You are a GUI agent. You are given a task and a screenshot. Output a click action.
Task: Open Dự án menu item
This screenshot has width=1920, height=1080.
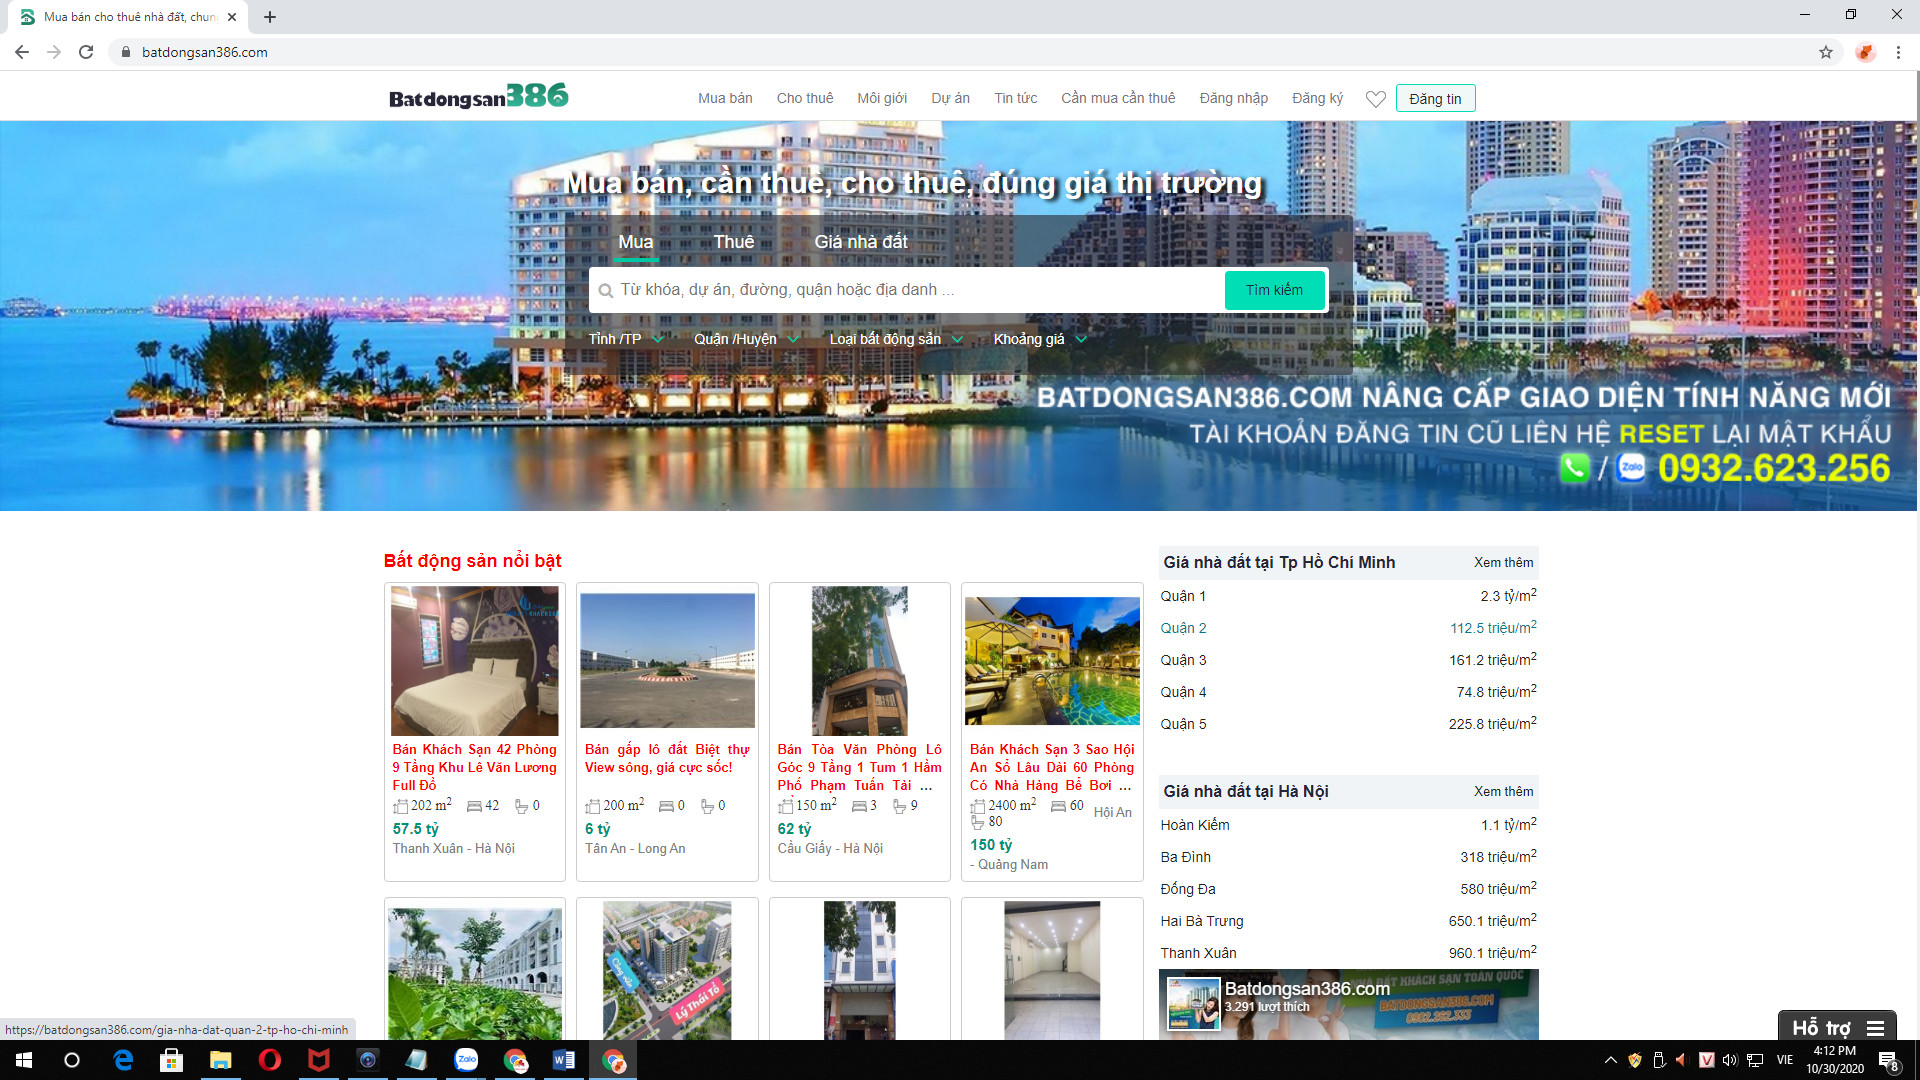coord(951,98)
